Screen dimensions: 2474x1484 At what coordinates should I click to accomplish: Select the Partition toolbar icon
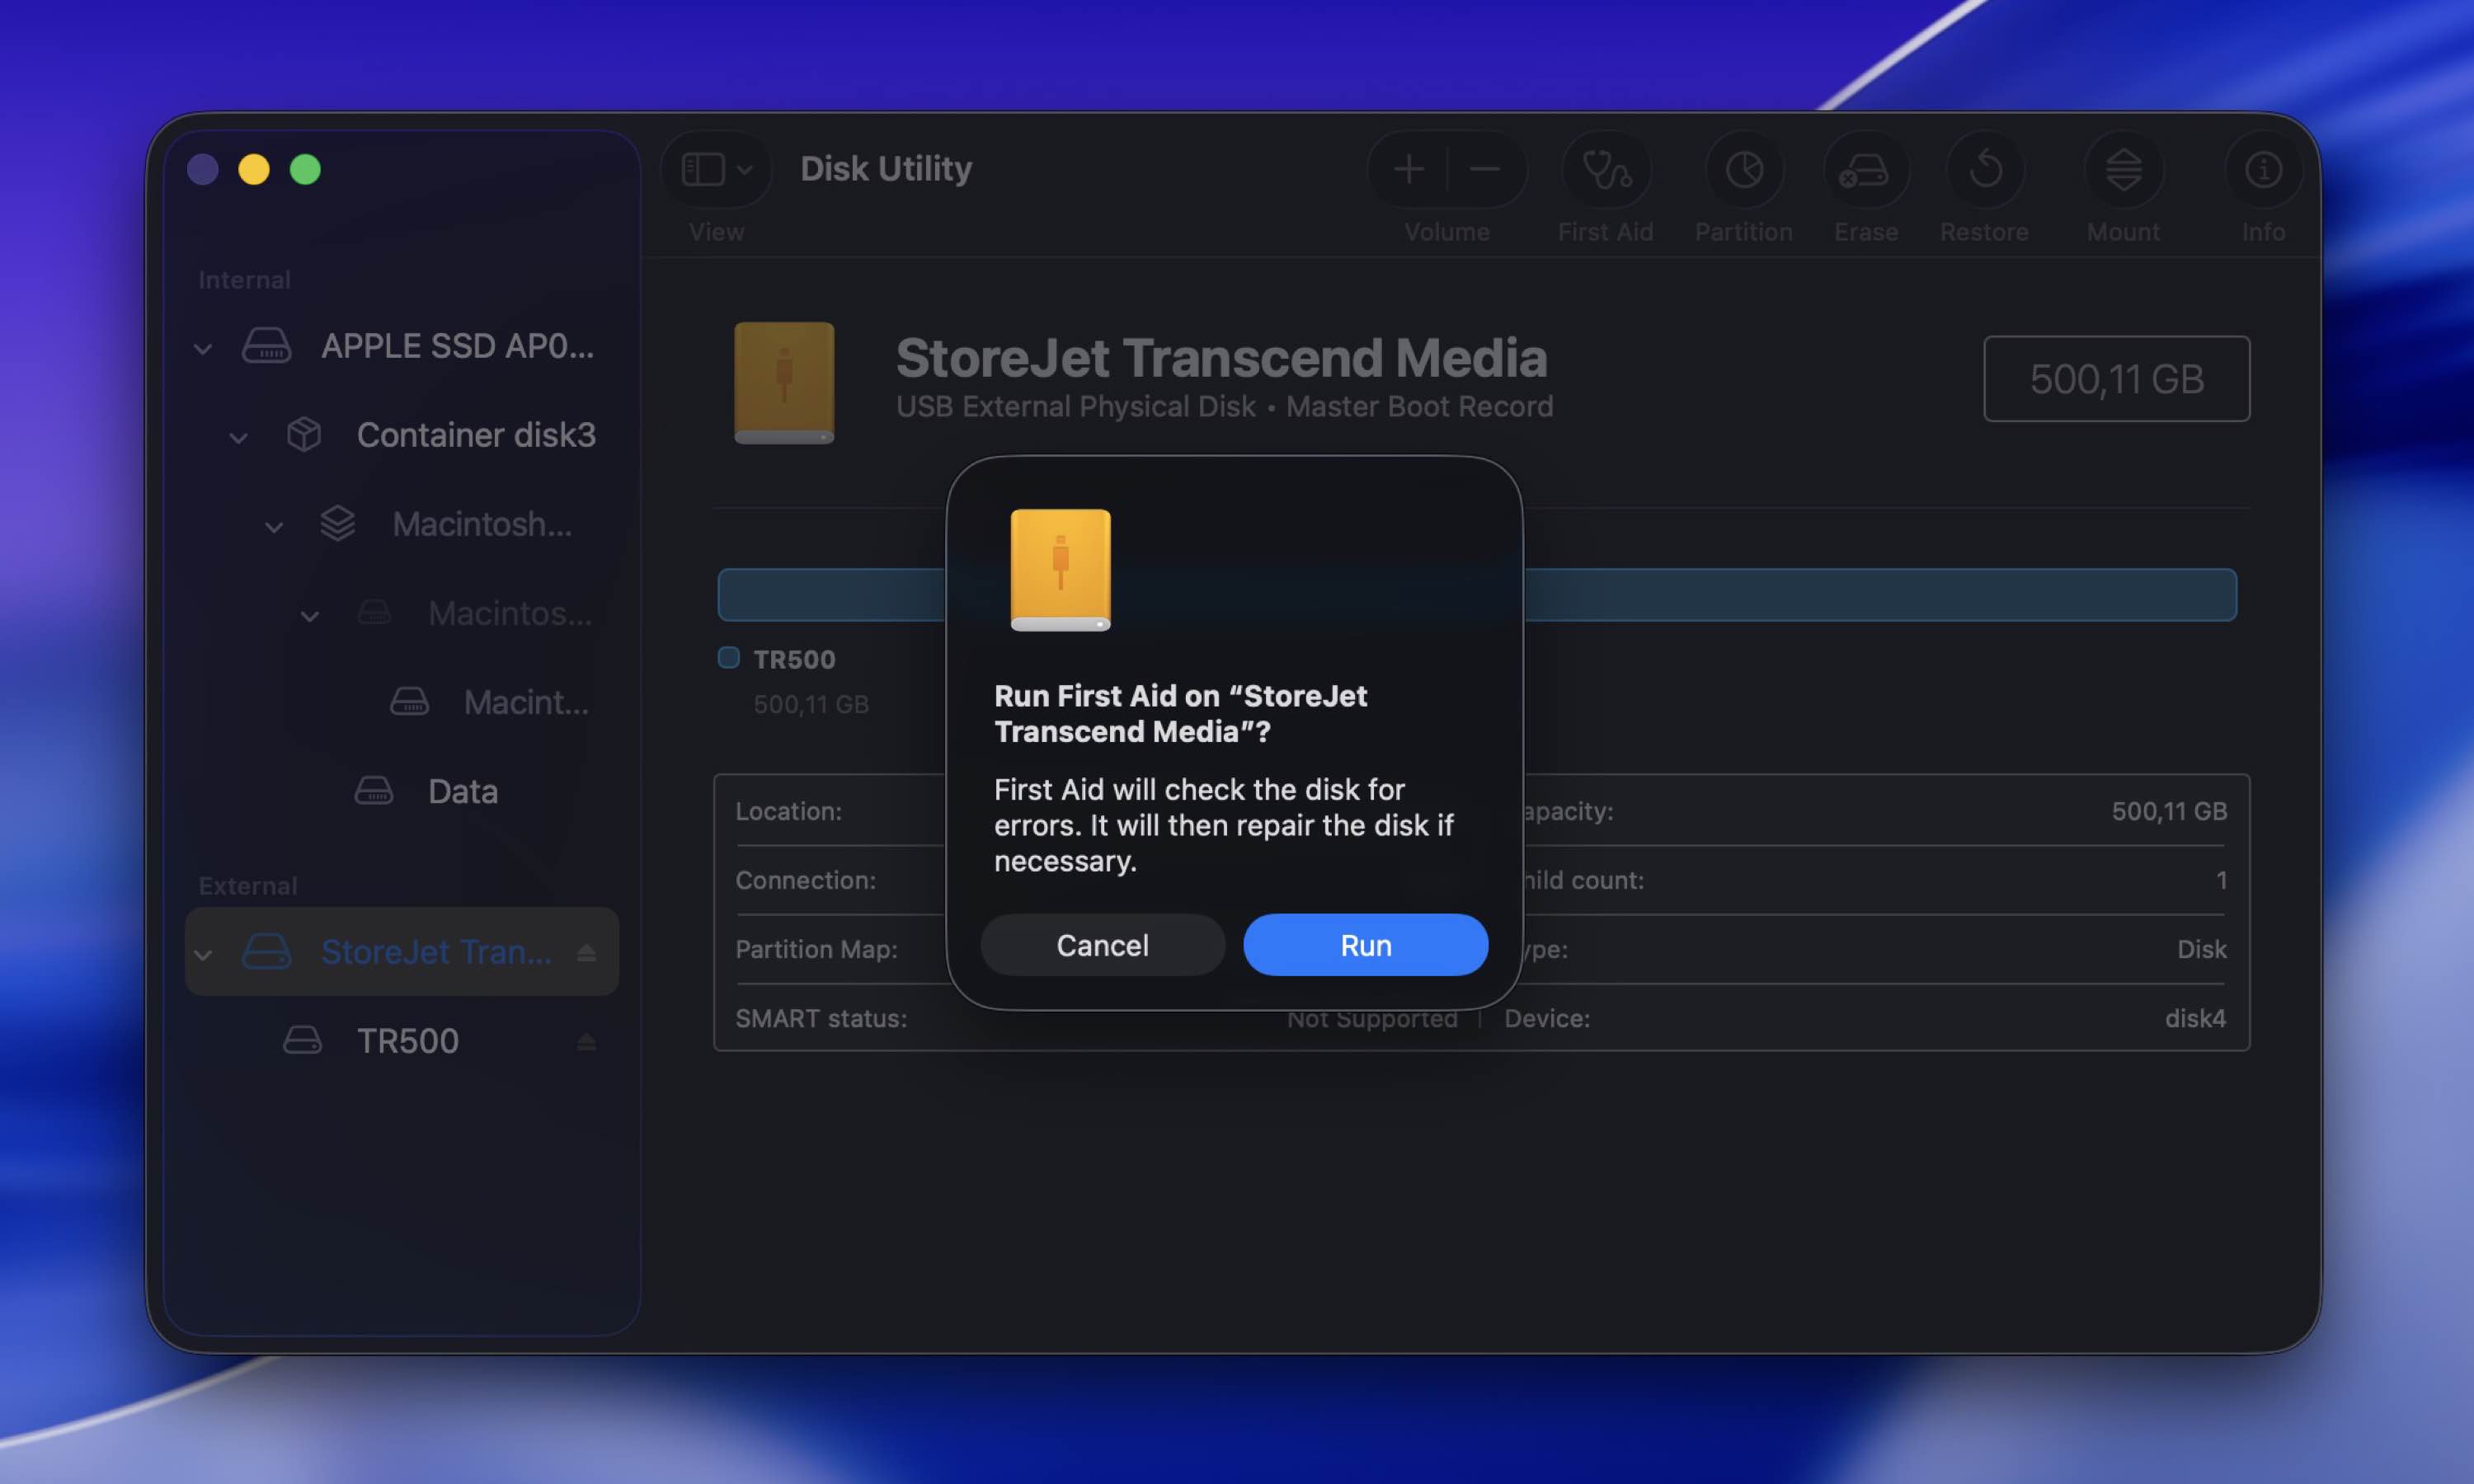click(x=1744, y=170)
